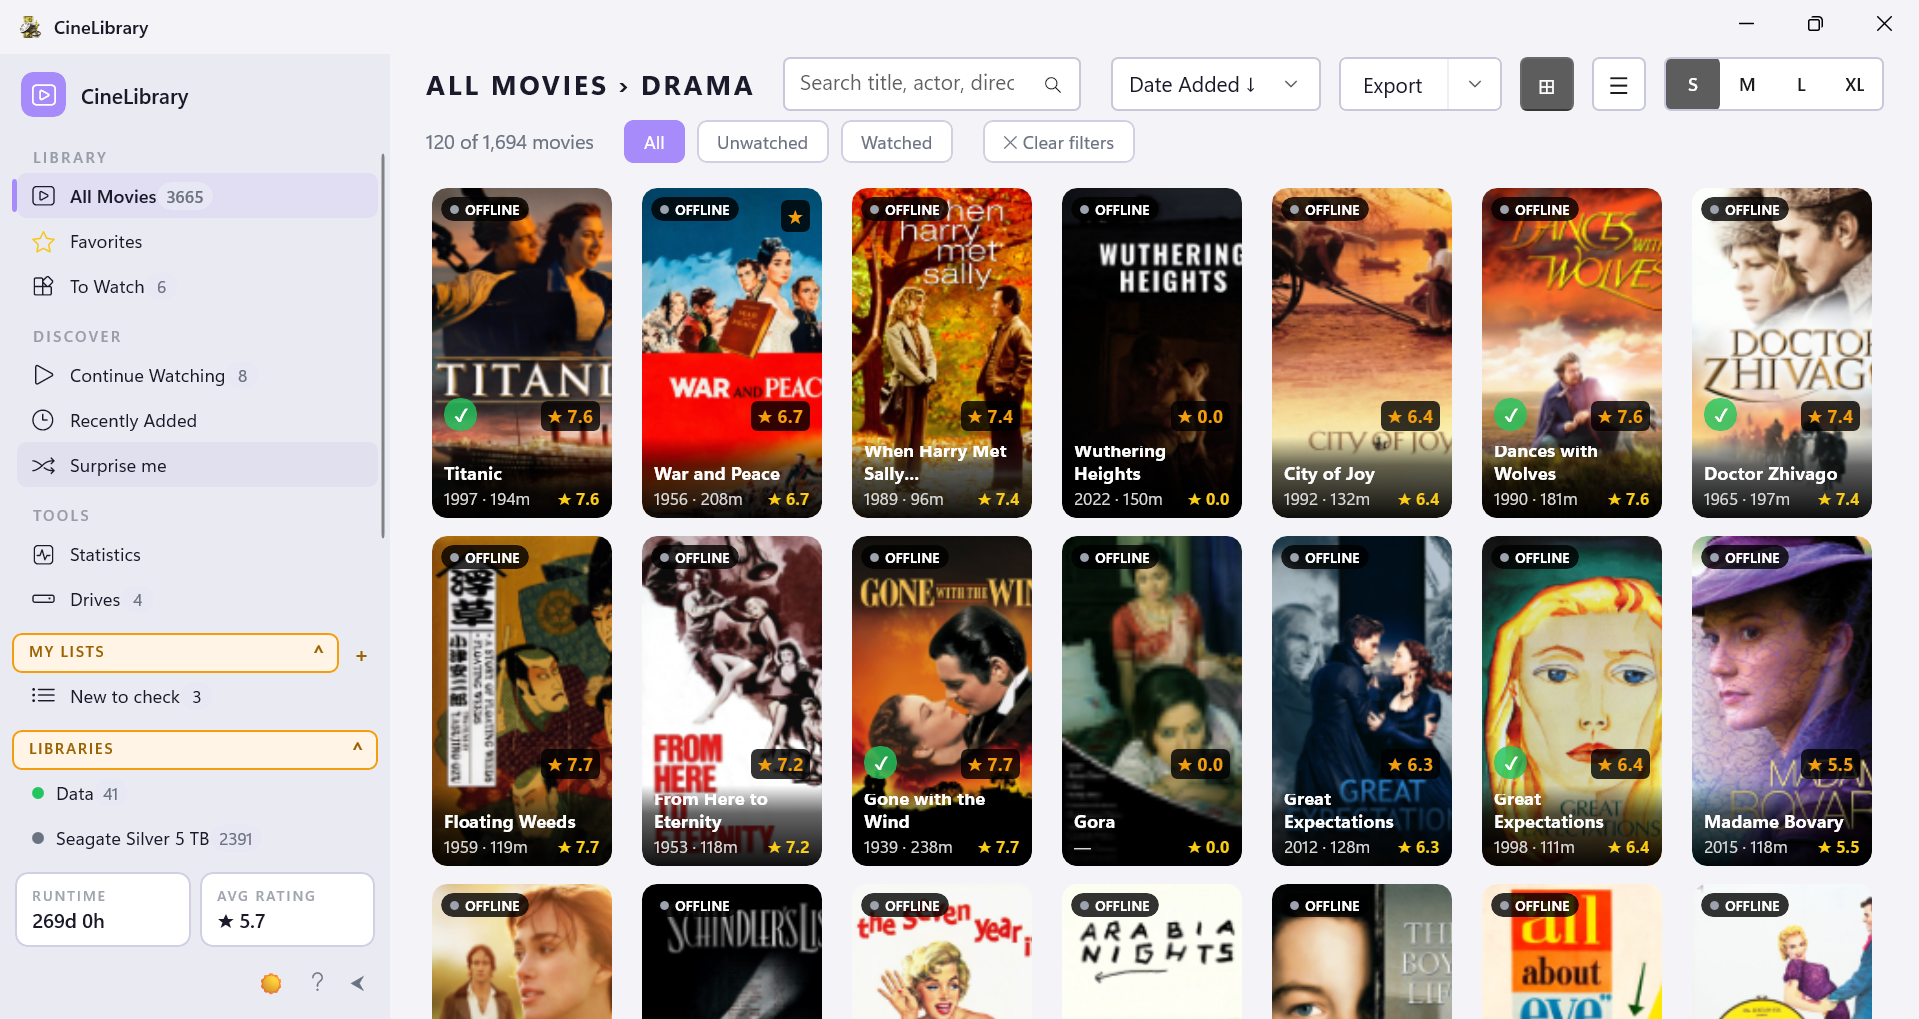
Task: Filter to Watched movies
Action: pyautogui.click(x=896, y=142)
